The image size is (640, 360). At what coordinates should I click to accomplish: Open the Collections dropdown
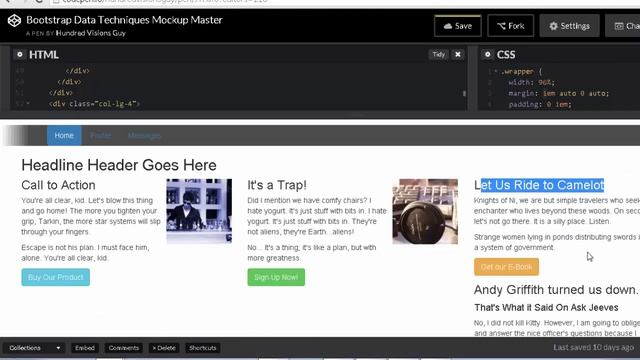(x=34, y=348)
